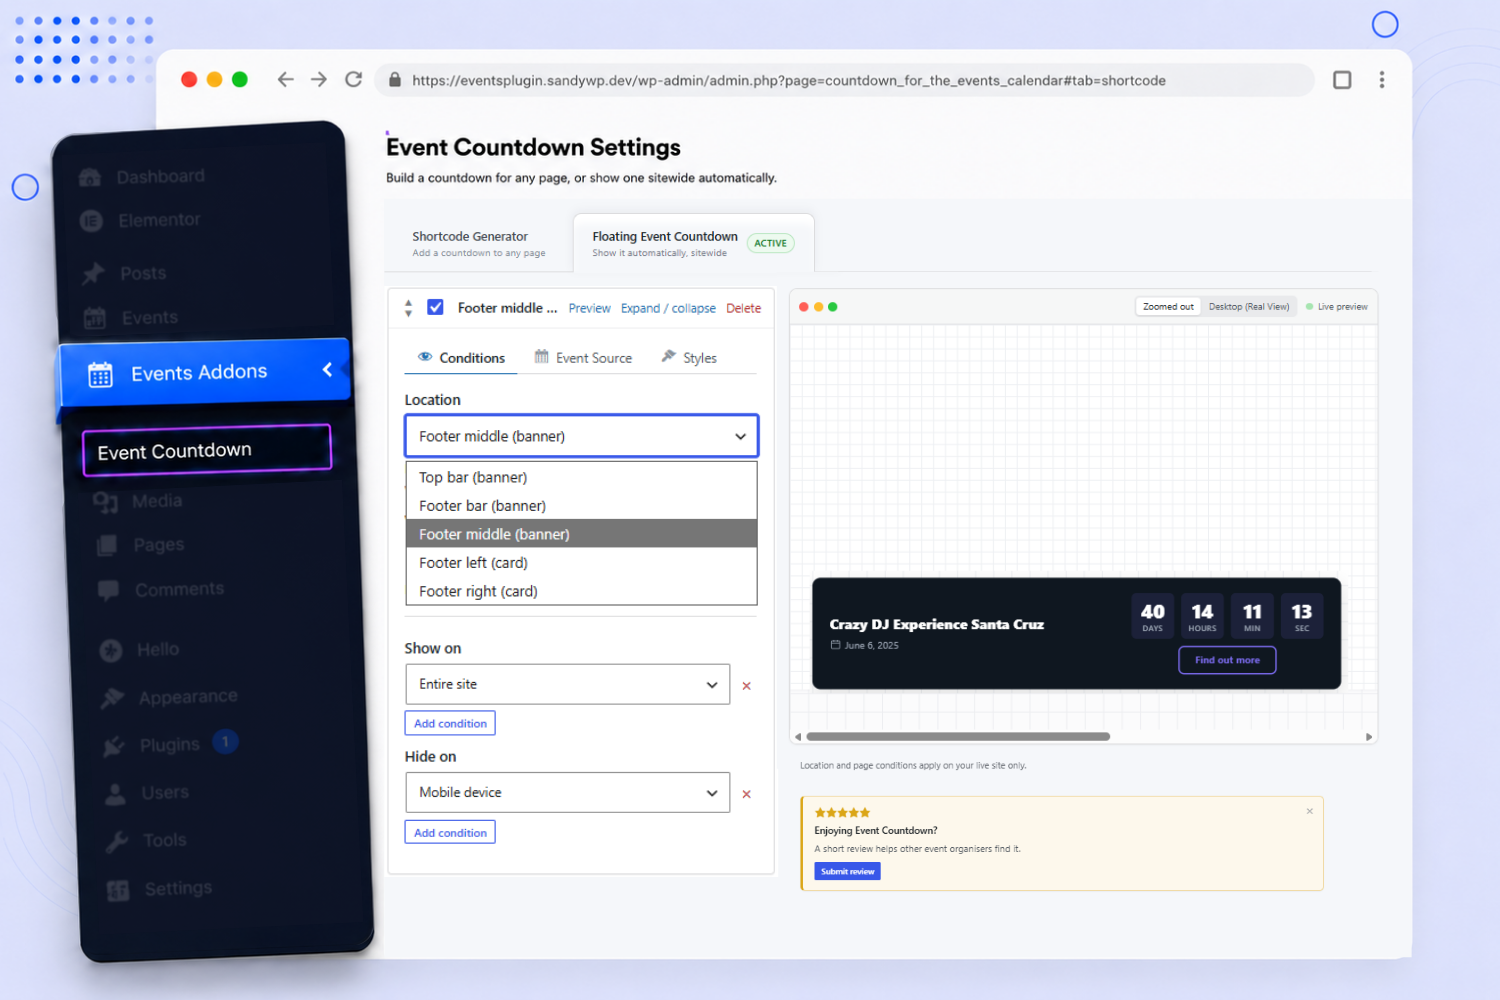Remove the Mobile device hide condition
Viewport: 1500px width, 1000px height.
pyautogui.click(x=746, y=794)
